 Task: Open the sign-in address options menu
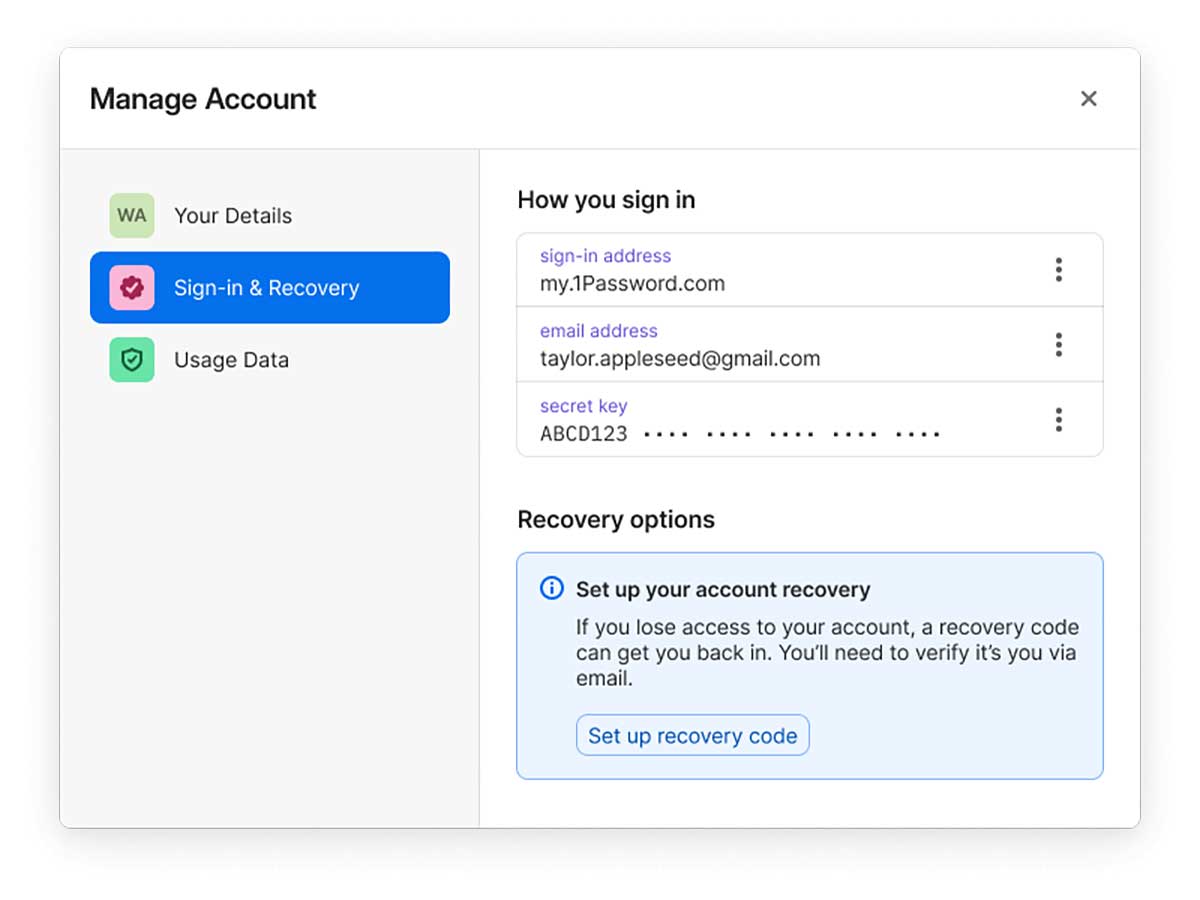click(x=1058, y=270)
